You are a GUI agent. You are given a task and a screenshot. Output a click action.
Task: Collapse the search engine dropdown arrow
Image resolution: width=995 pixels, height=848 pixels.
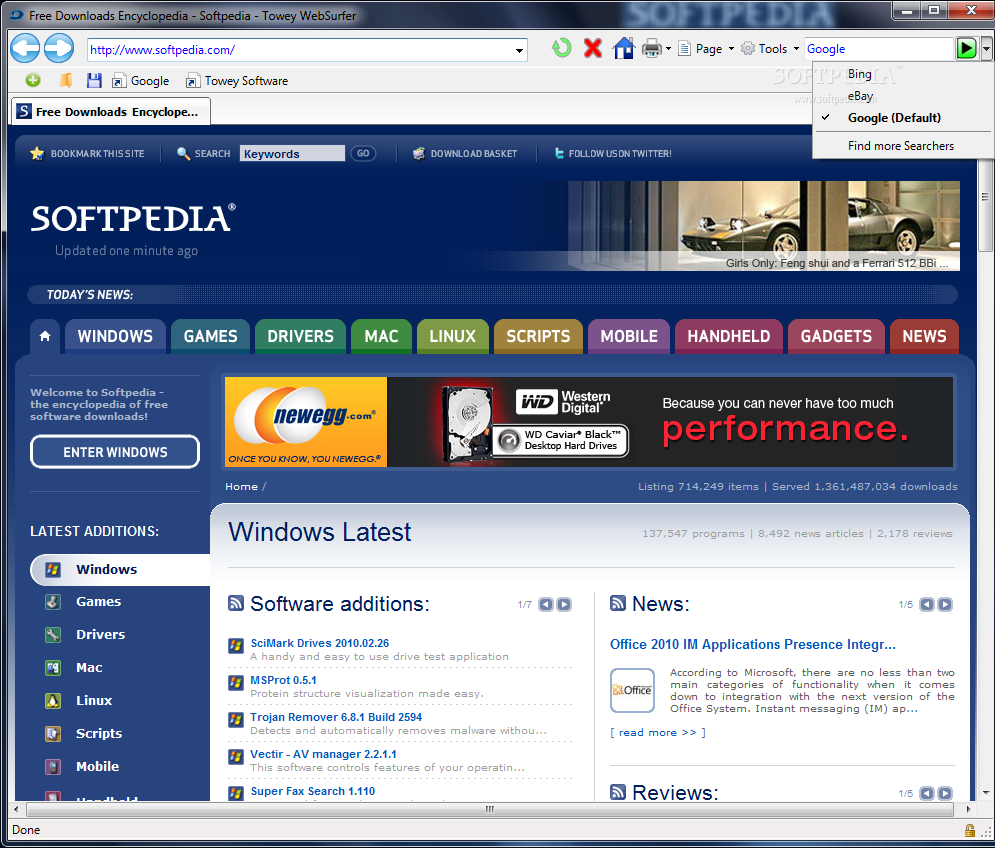pos(986,49)
